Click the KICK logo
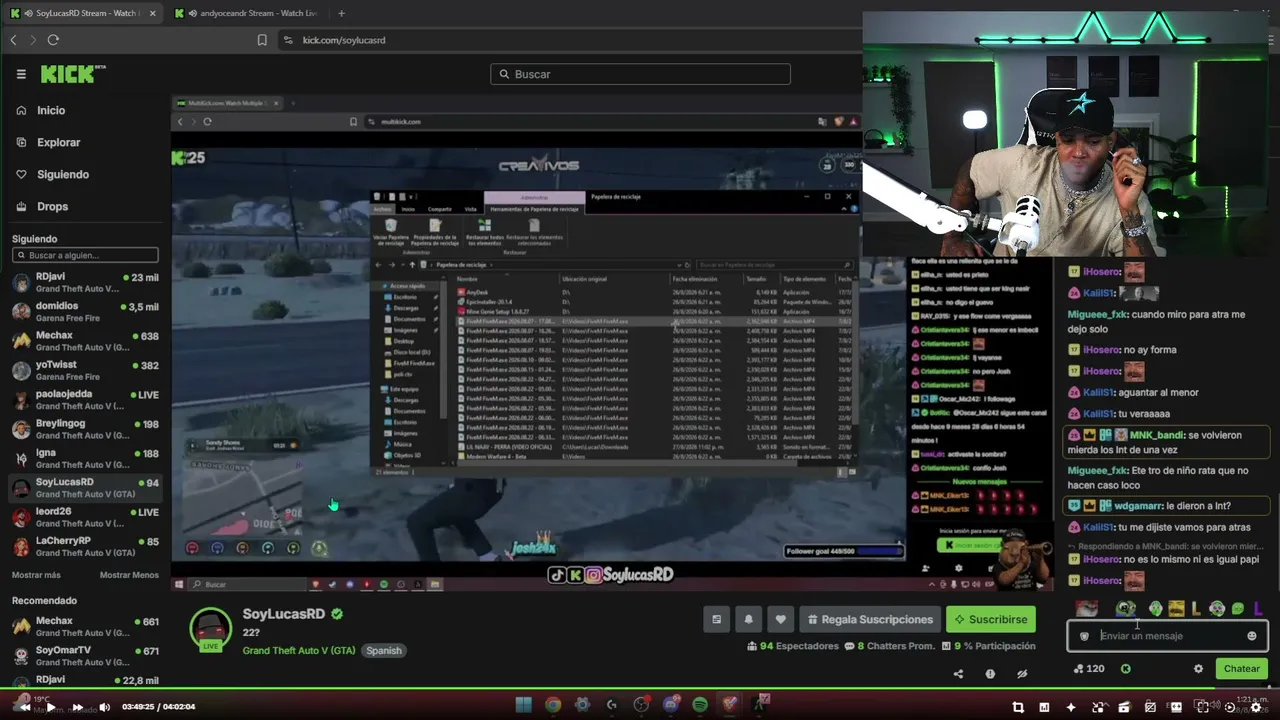Screen dimensions: 1280x720 click(x=72, y=74)
